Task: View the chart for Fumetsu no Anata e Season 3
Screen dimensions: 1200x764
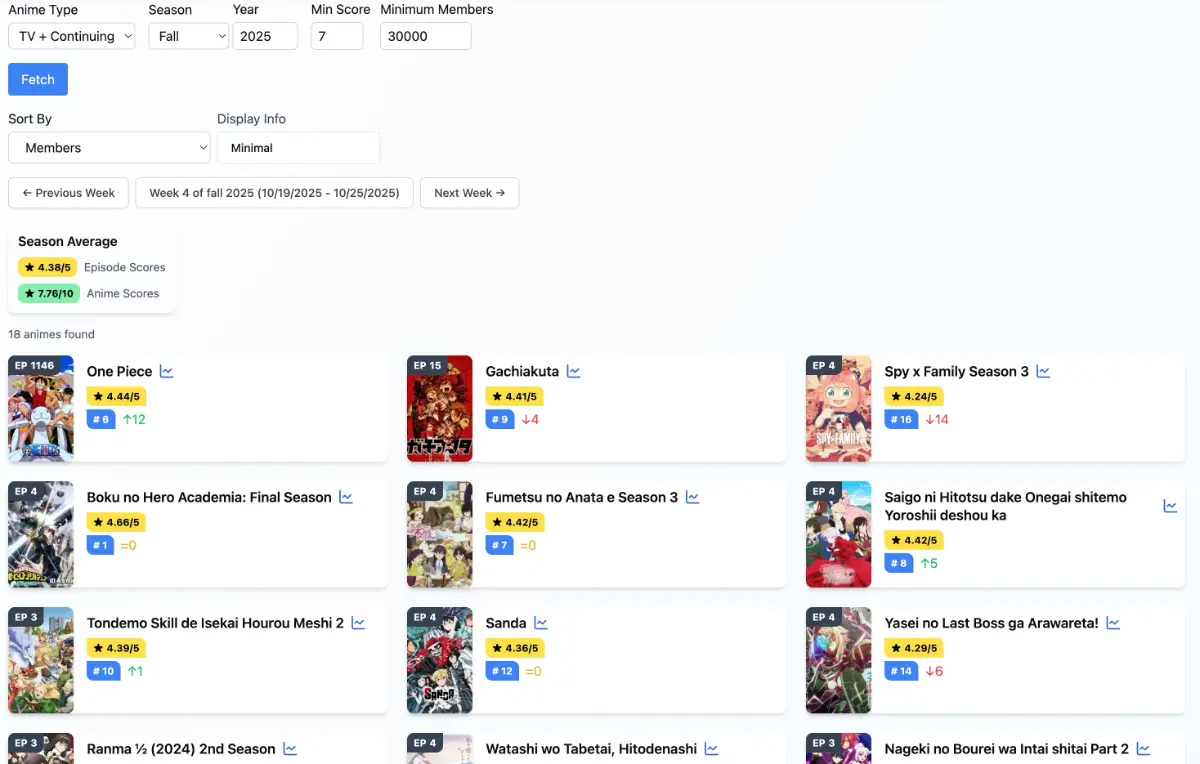Action: pyautogui.click(x=692, y=497)
